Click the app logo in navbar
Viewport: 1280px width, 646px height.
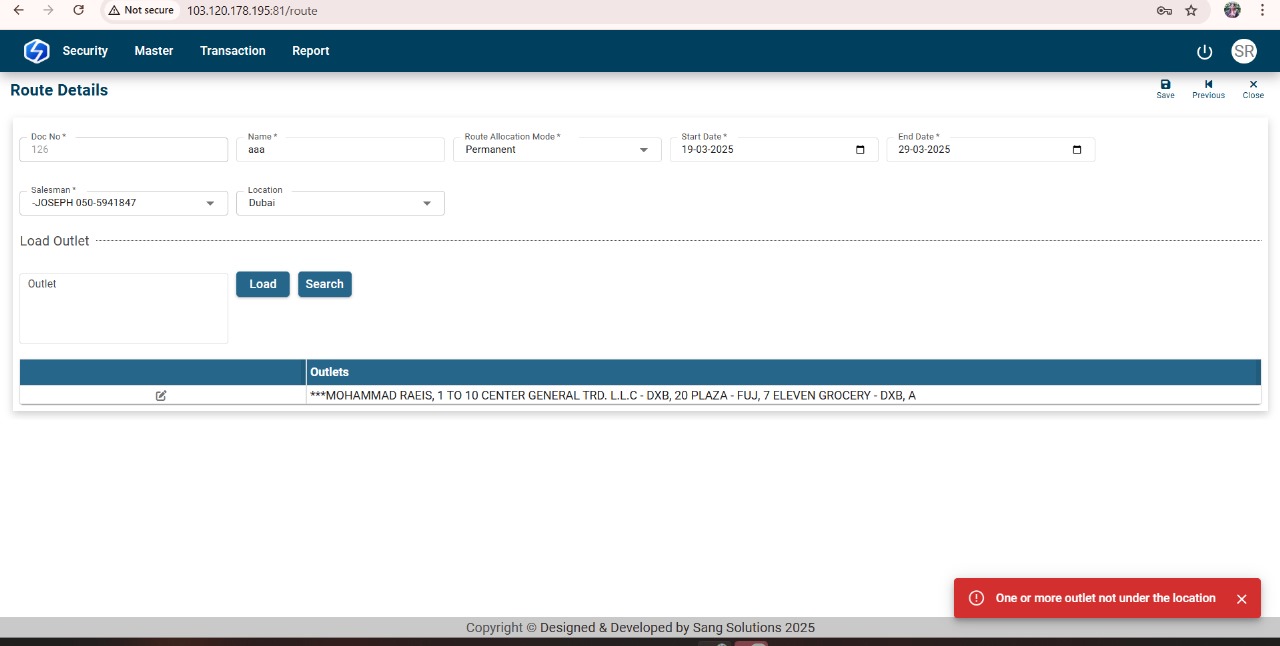click(x=36, y=51)
